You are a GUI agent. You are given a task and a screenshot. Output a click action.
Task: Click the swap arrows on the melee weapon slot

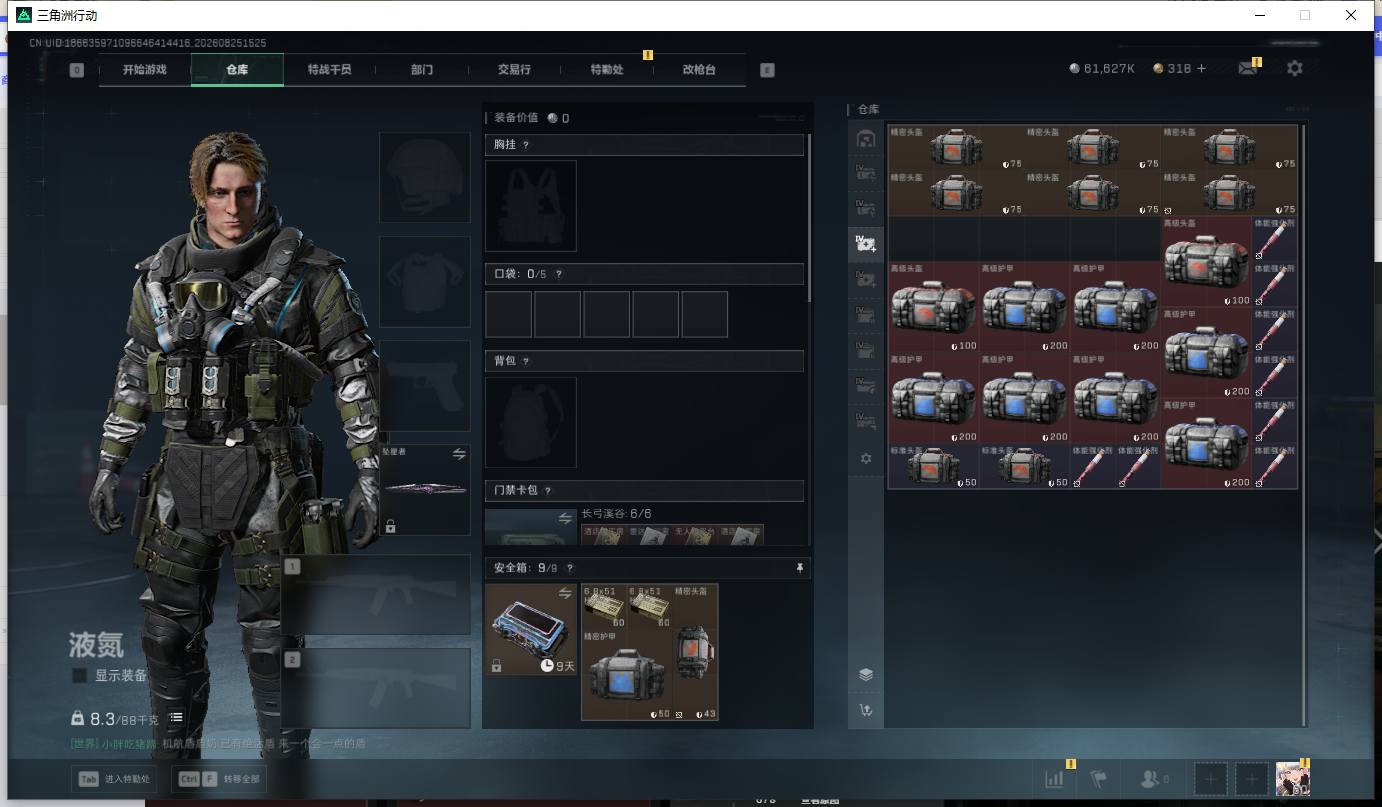pyautogui.click(x=459, y=454)
